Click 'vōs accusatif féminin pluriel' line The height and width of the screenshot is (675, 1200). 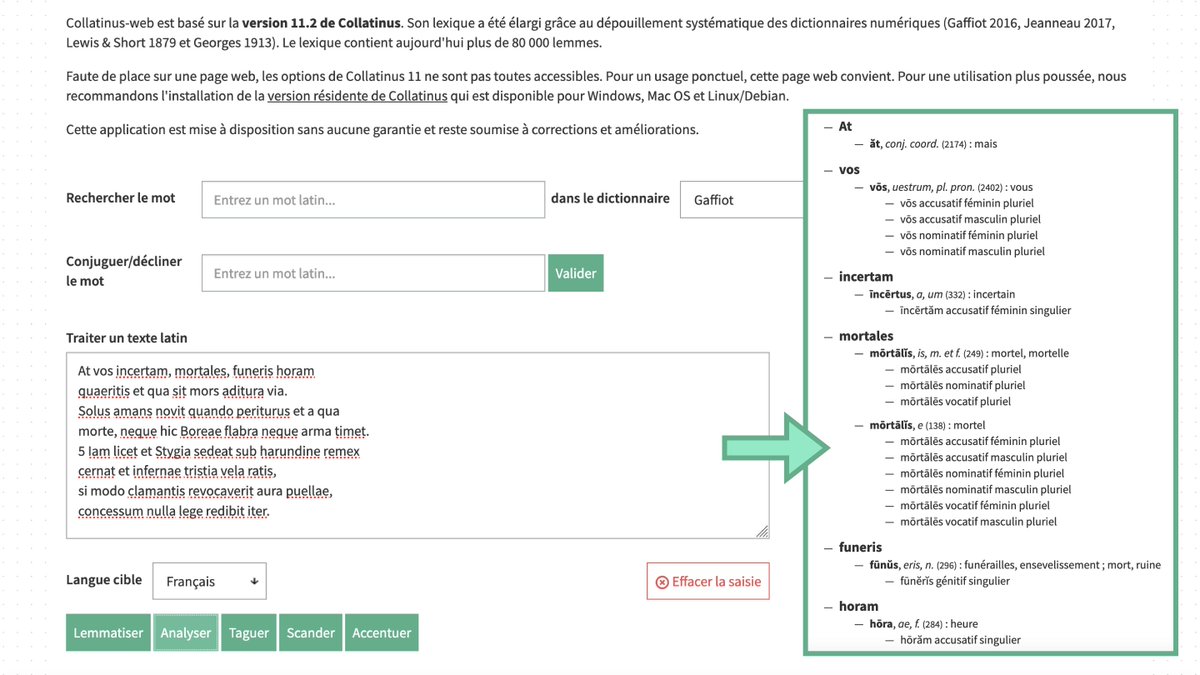(x=967, y=203)
